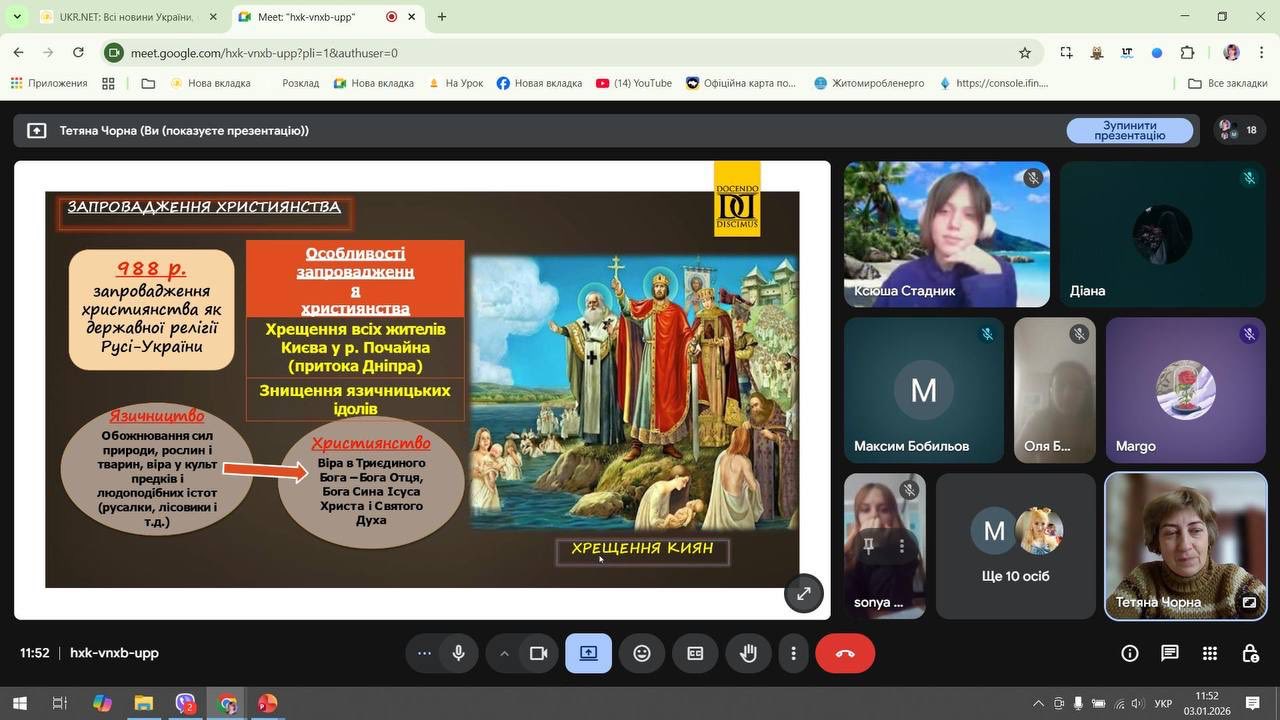This screenshot has height=720, width=1280.
Task: Open Chrome from taskbar
Action: pos(227,703)
